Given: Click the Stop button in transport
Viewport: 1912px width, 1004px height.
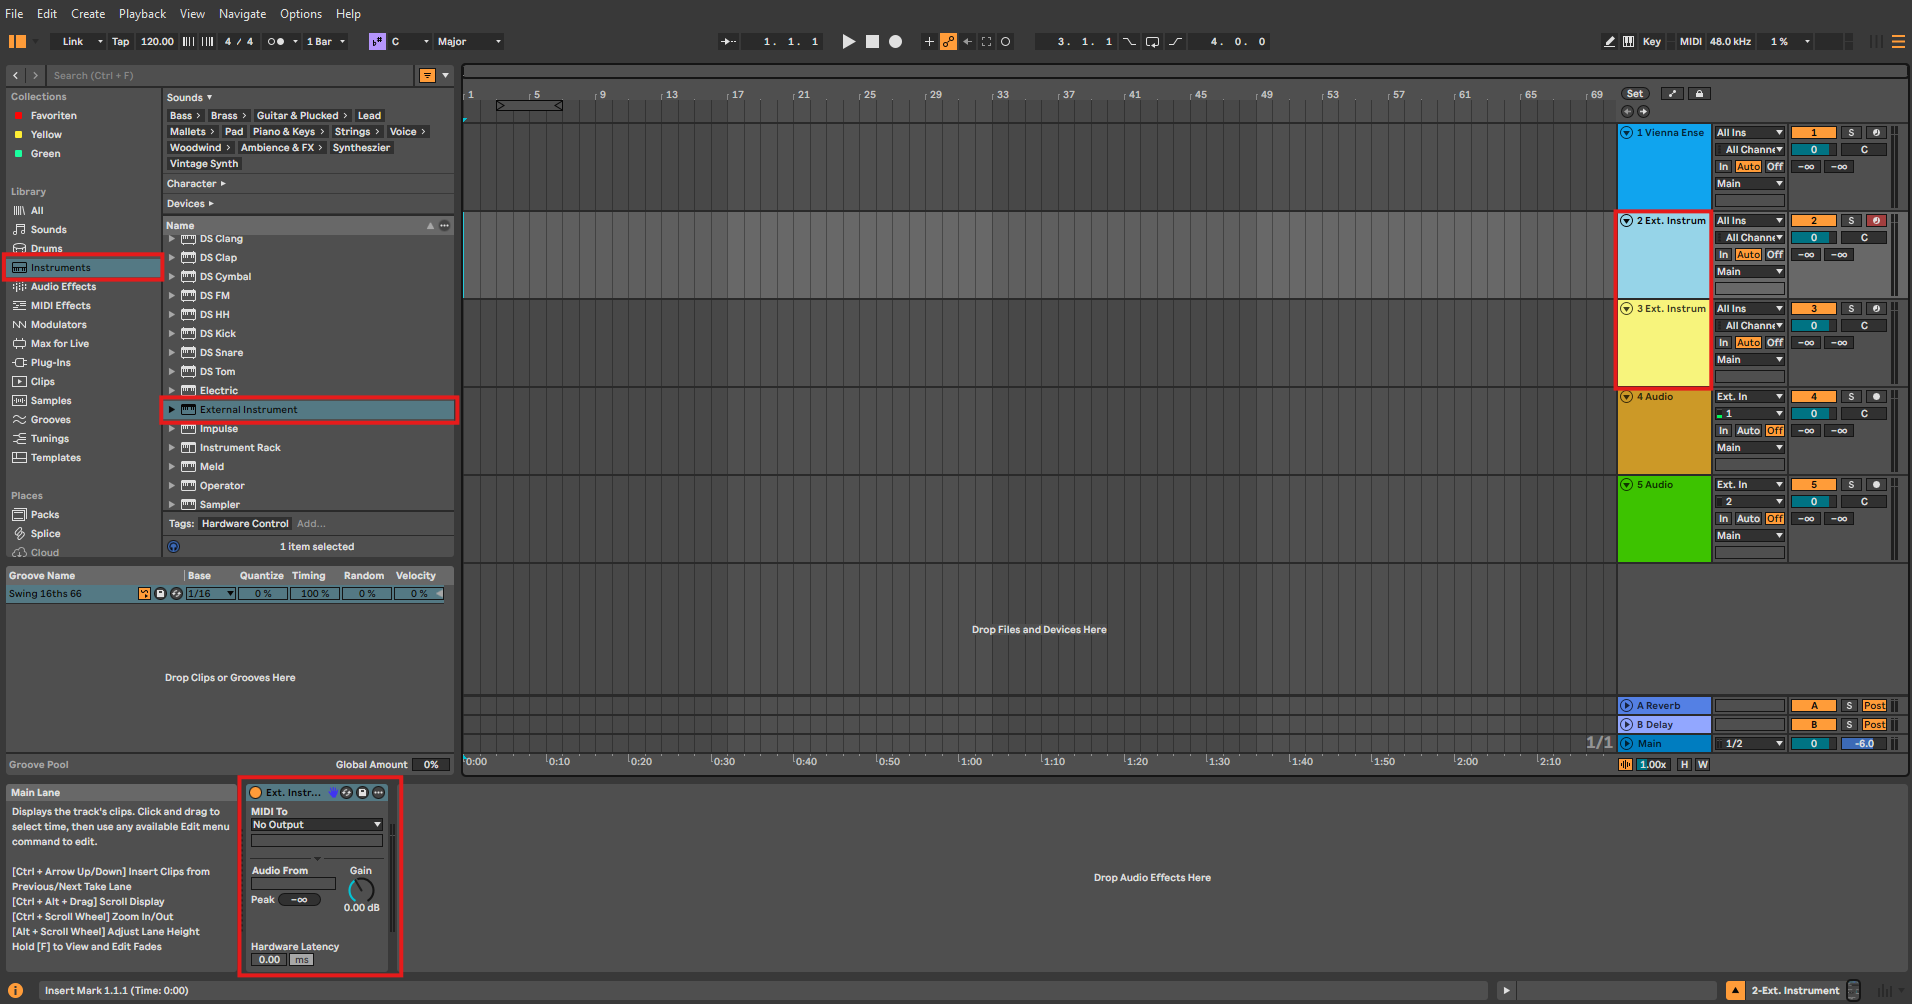Looking at the screenshot, I should coord(872,42).
